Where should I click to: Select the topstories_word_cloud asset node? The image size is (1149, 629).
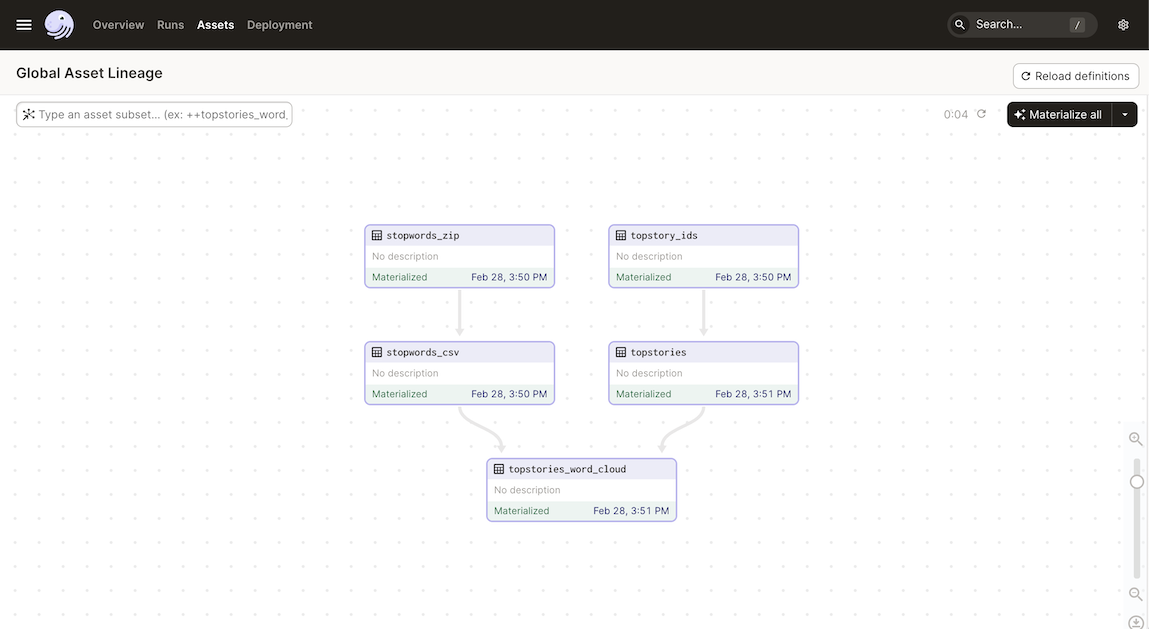pyautogui.click(x=581, y=489)
